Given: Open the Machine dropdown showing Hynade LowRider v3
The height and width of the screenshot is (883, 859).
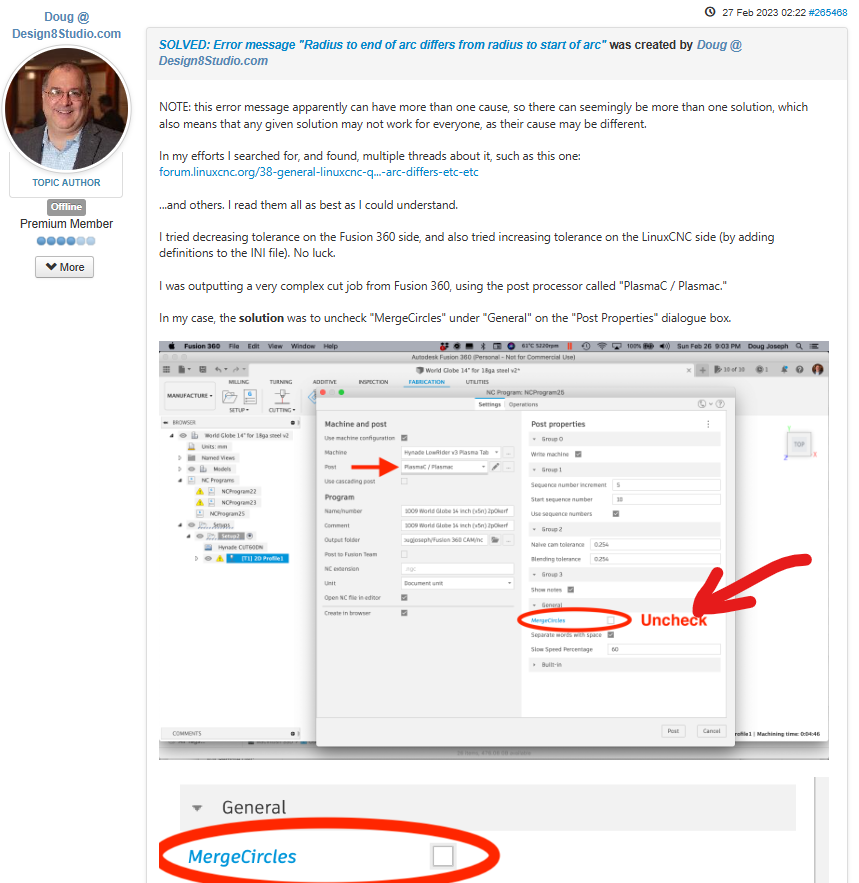Looking at the screenshot, I should coord(451,452).
